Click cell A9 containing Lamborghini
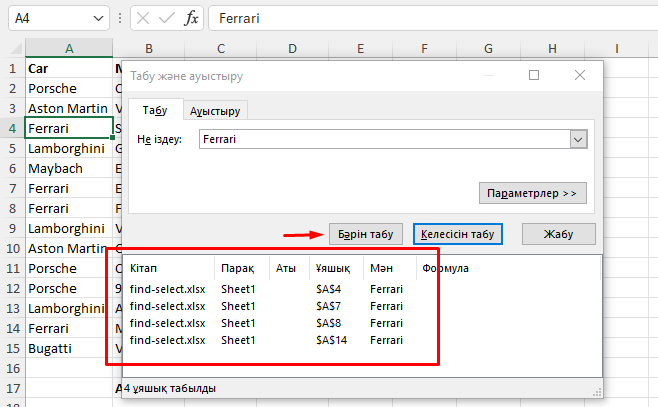Image resolution: width=658 pixels, height=407 pixels. point(69,229)
